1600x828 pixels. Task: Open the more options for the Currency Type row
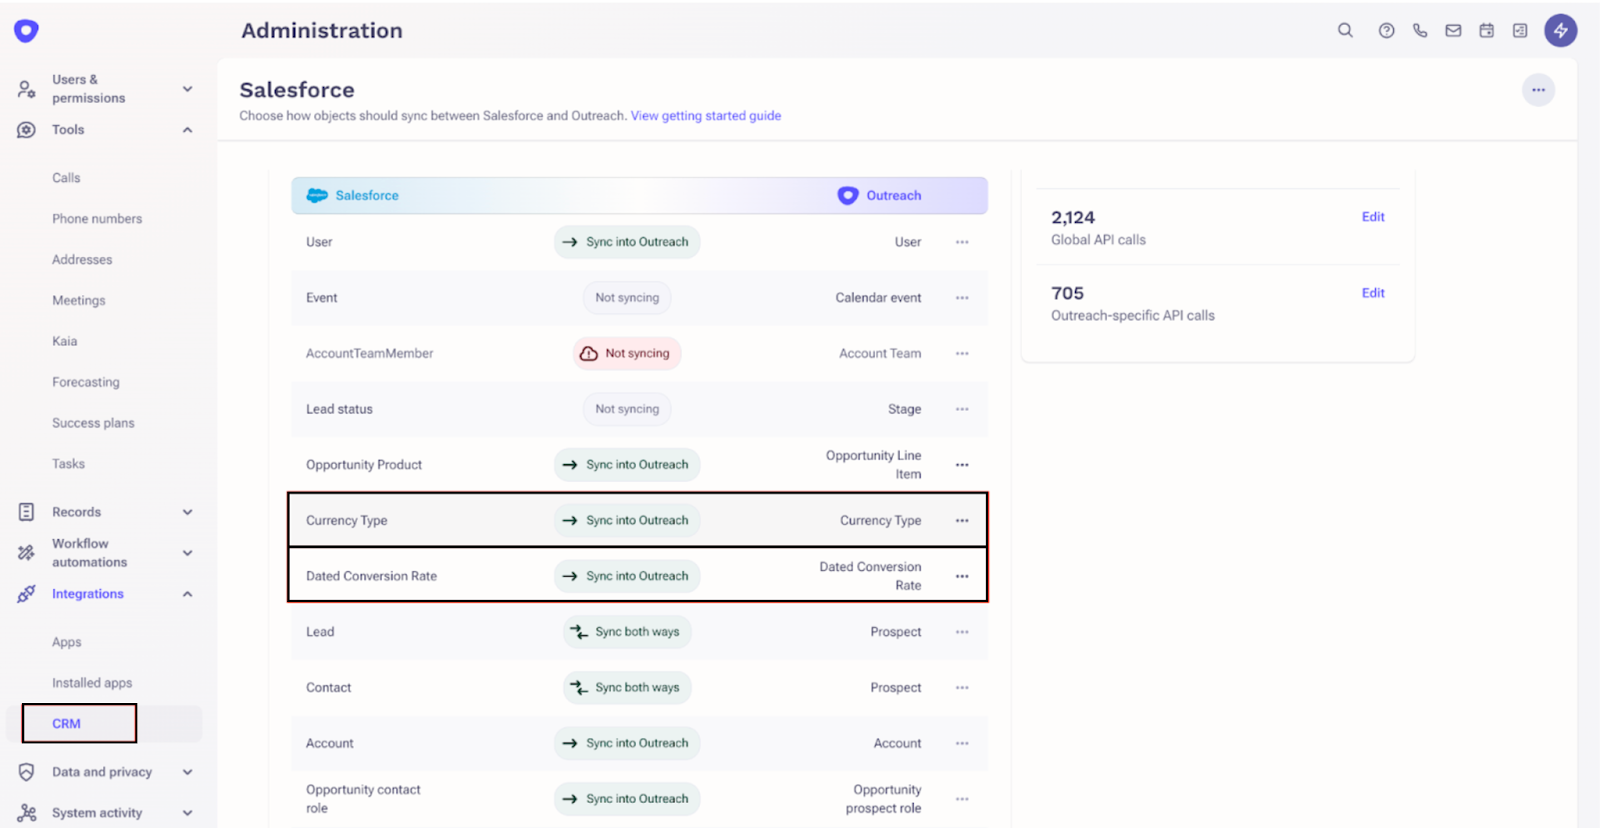tap(962, 521)
